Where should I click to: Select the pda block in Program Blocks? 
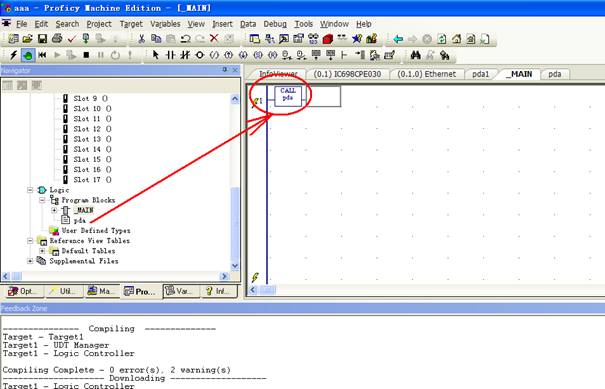coord(79,220)
